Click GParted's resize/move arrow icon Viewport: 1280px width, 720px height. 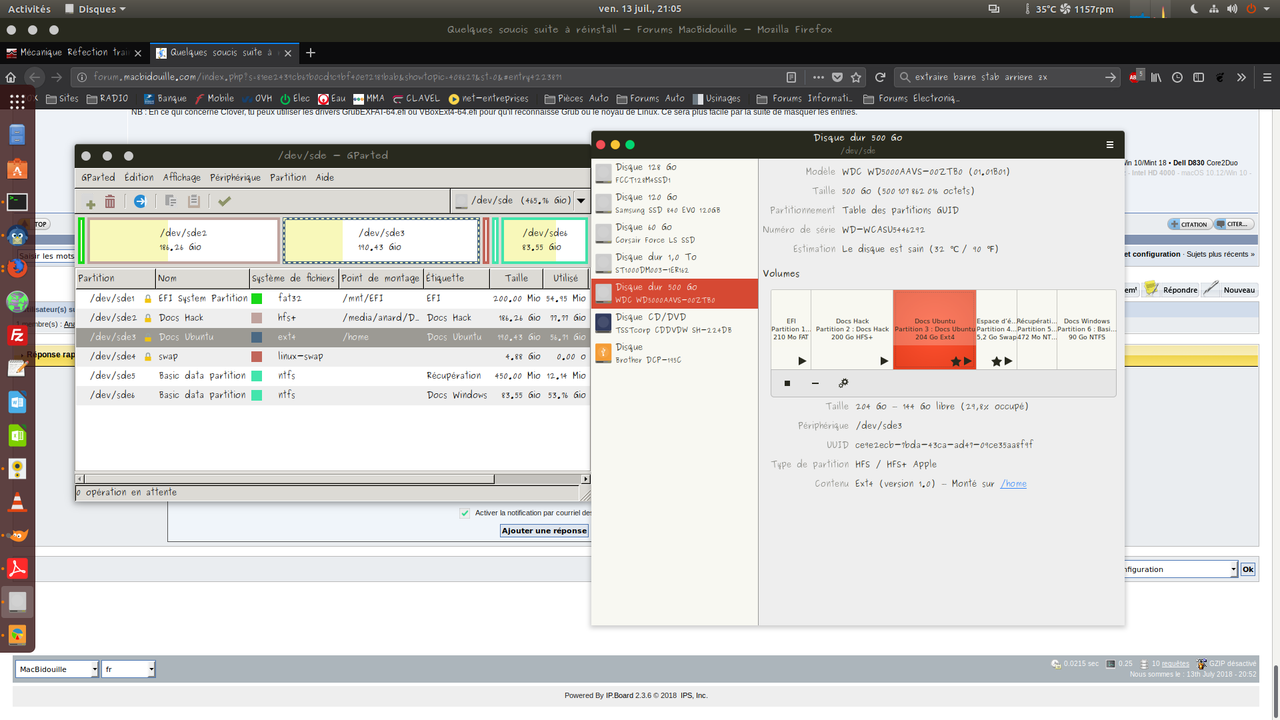(x=140, y=202)
